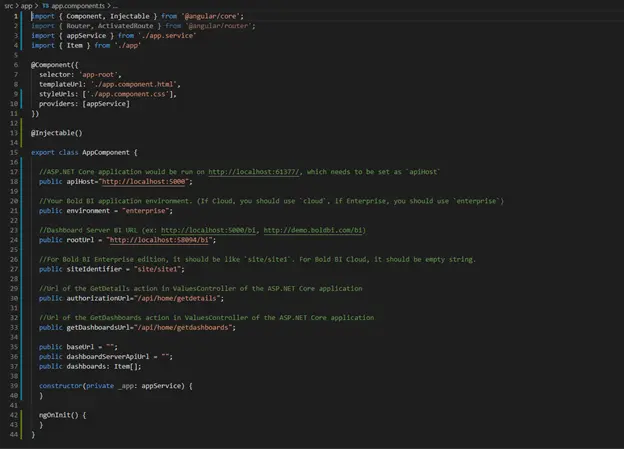The height and width of the screenshot is (449, 624).
Task: Click the 'app-root' selector value
Action: 98,74
